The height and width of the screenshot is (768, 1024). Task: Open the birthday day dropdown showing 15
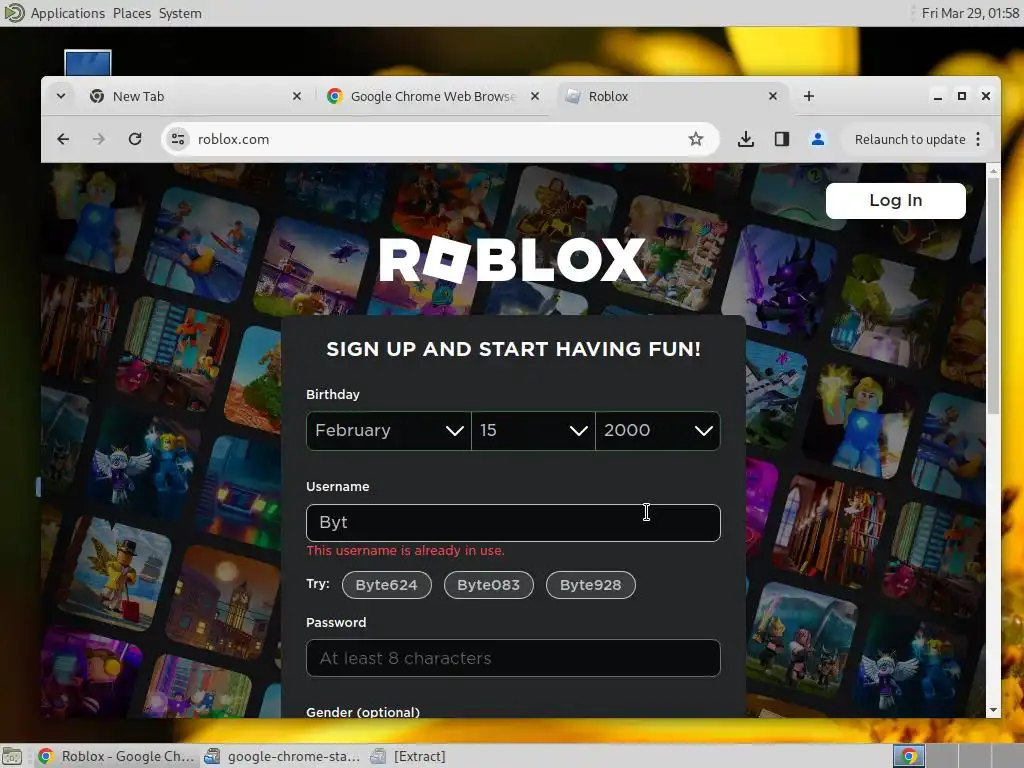pos(533,430)
